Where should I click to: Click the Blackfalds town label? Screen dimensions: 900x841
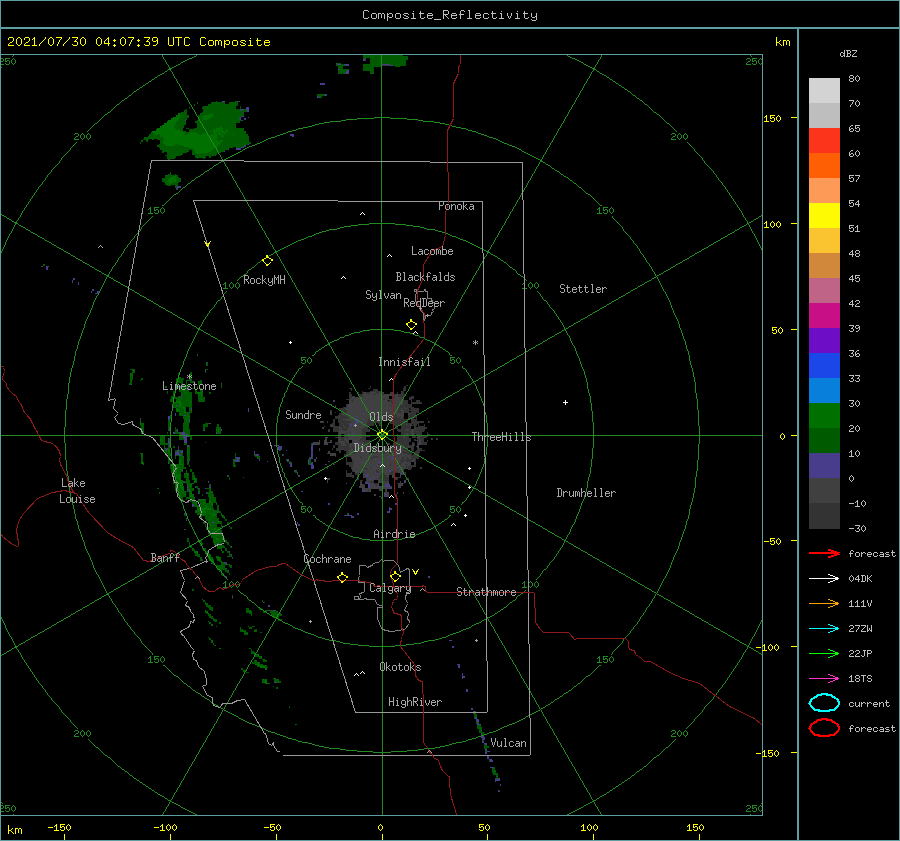(x=425, y=277)
